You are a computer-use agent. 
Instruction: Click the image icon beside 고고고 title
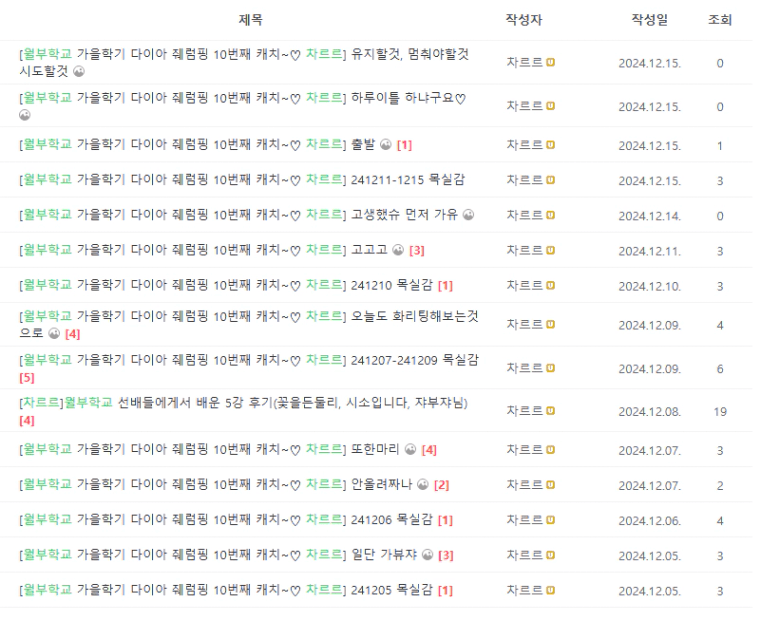pyautogui.click(x=398, y=250)
